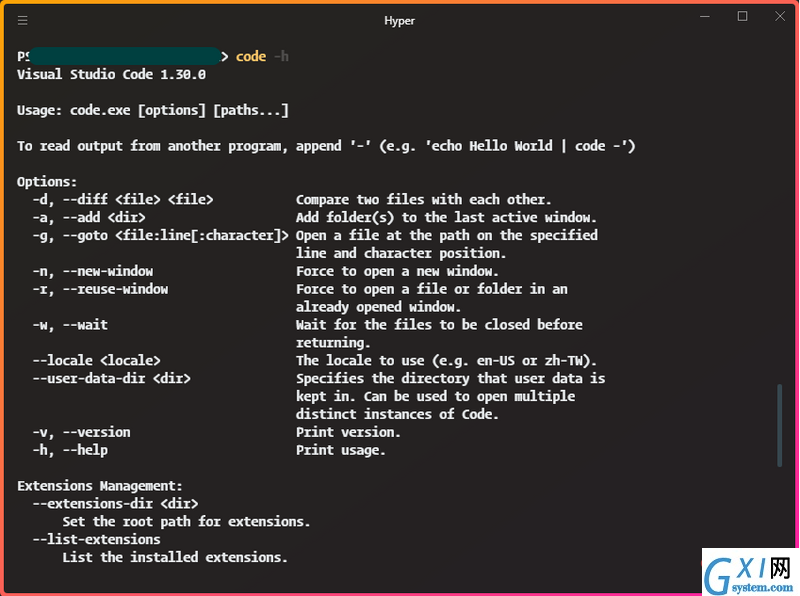Click the 'Extensions Management:' heading

click(x=99, y=486)
